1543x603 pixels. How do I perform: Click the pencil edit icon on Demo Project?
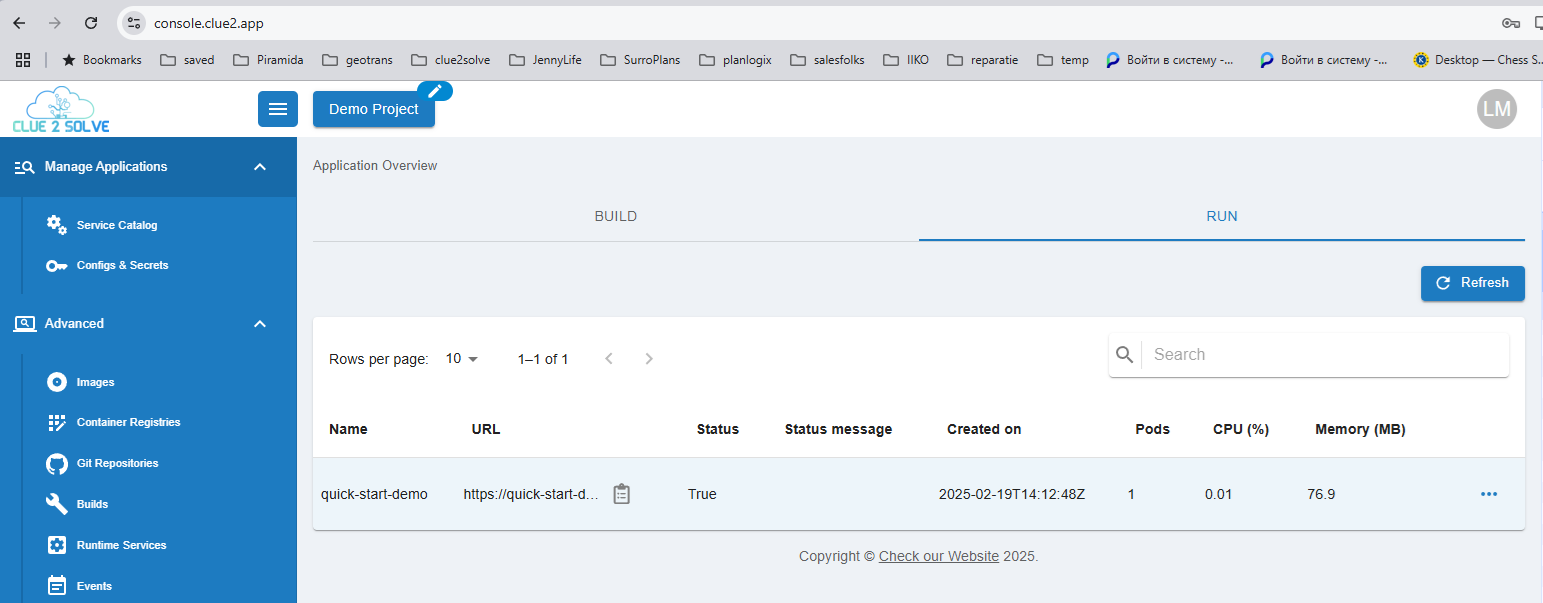click(435, 91)
